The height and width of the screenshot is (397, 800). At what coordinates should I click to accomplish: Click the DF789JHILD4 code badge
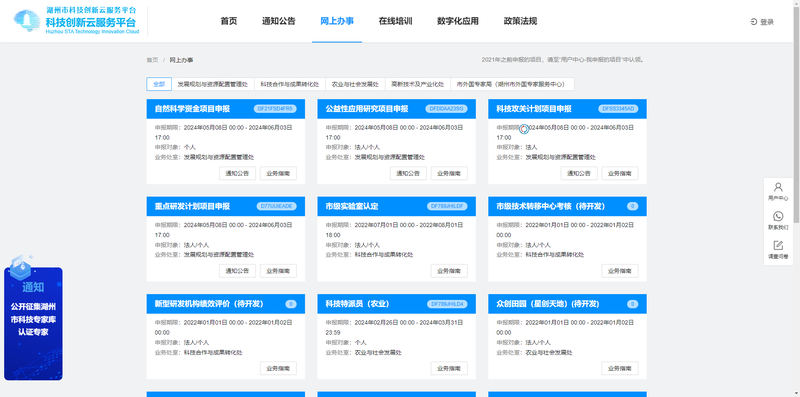447,304
